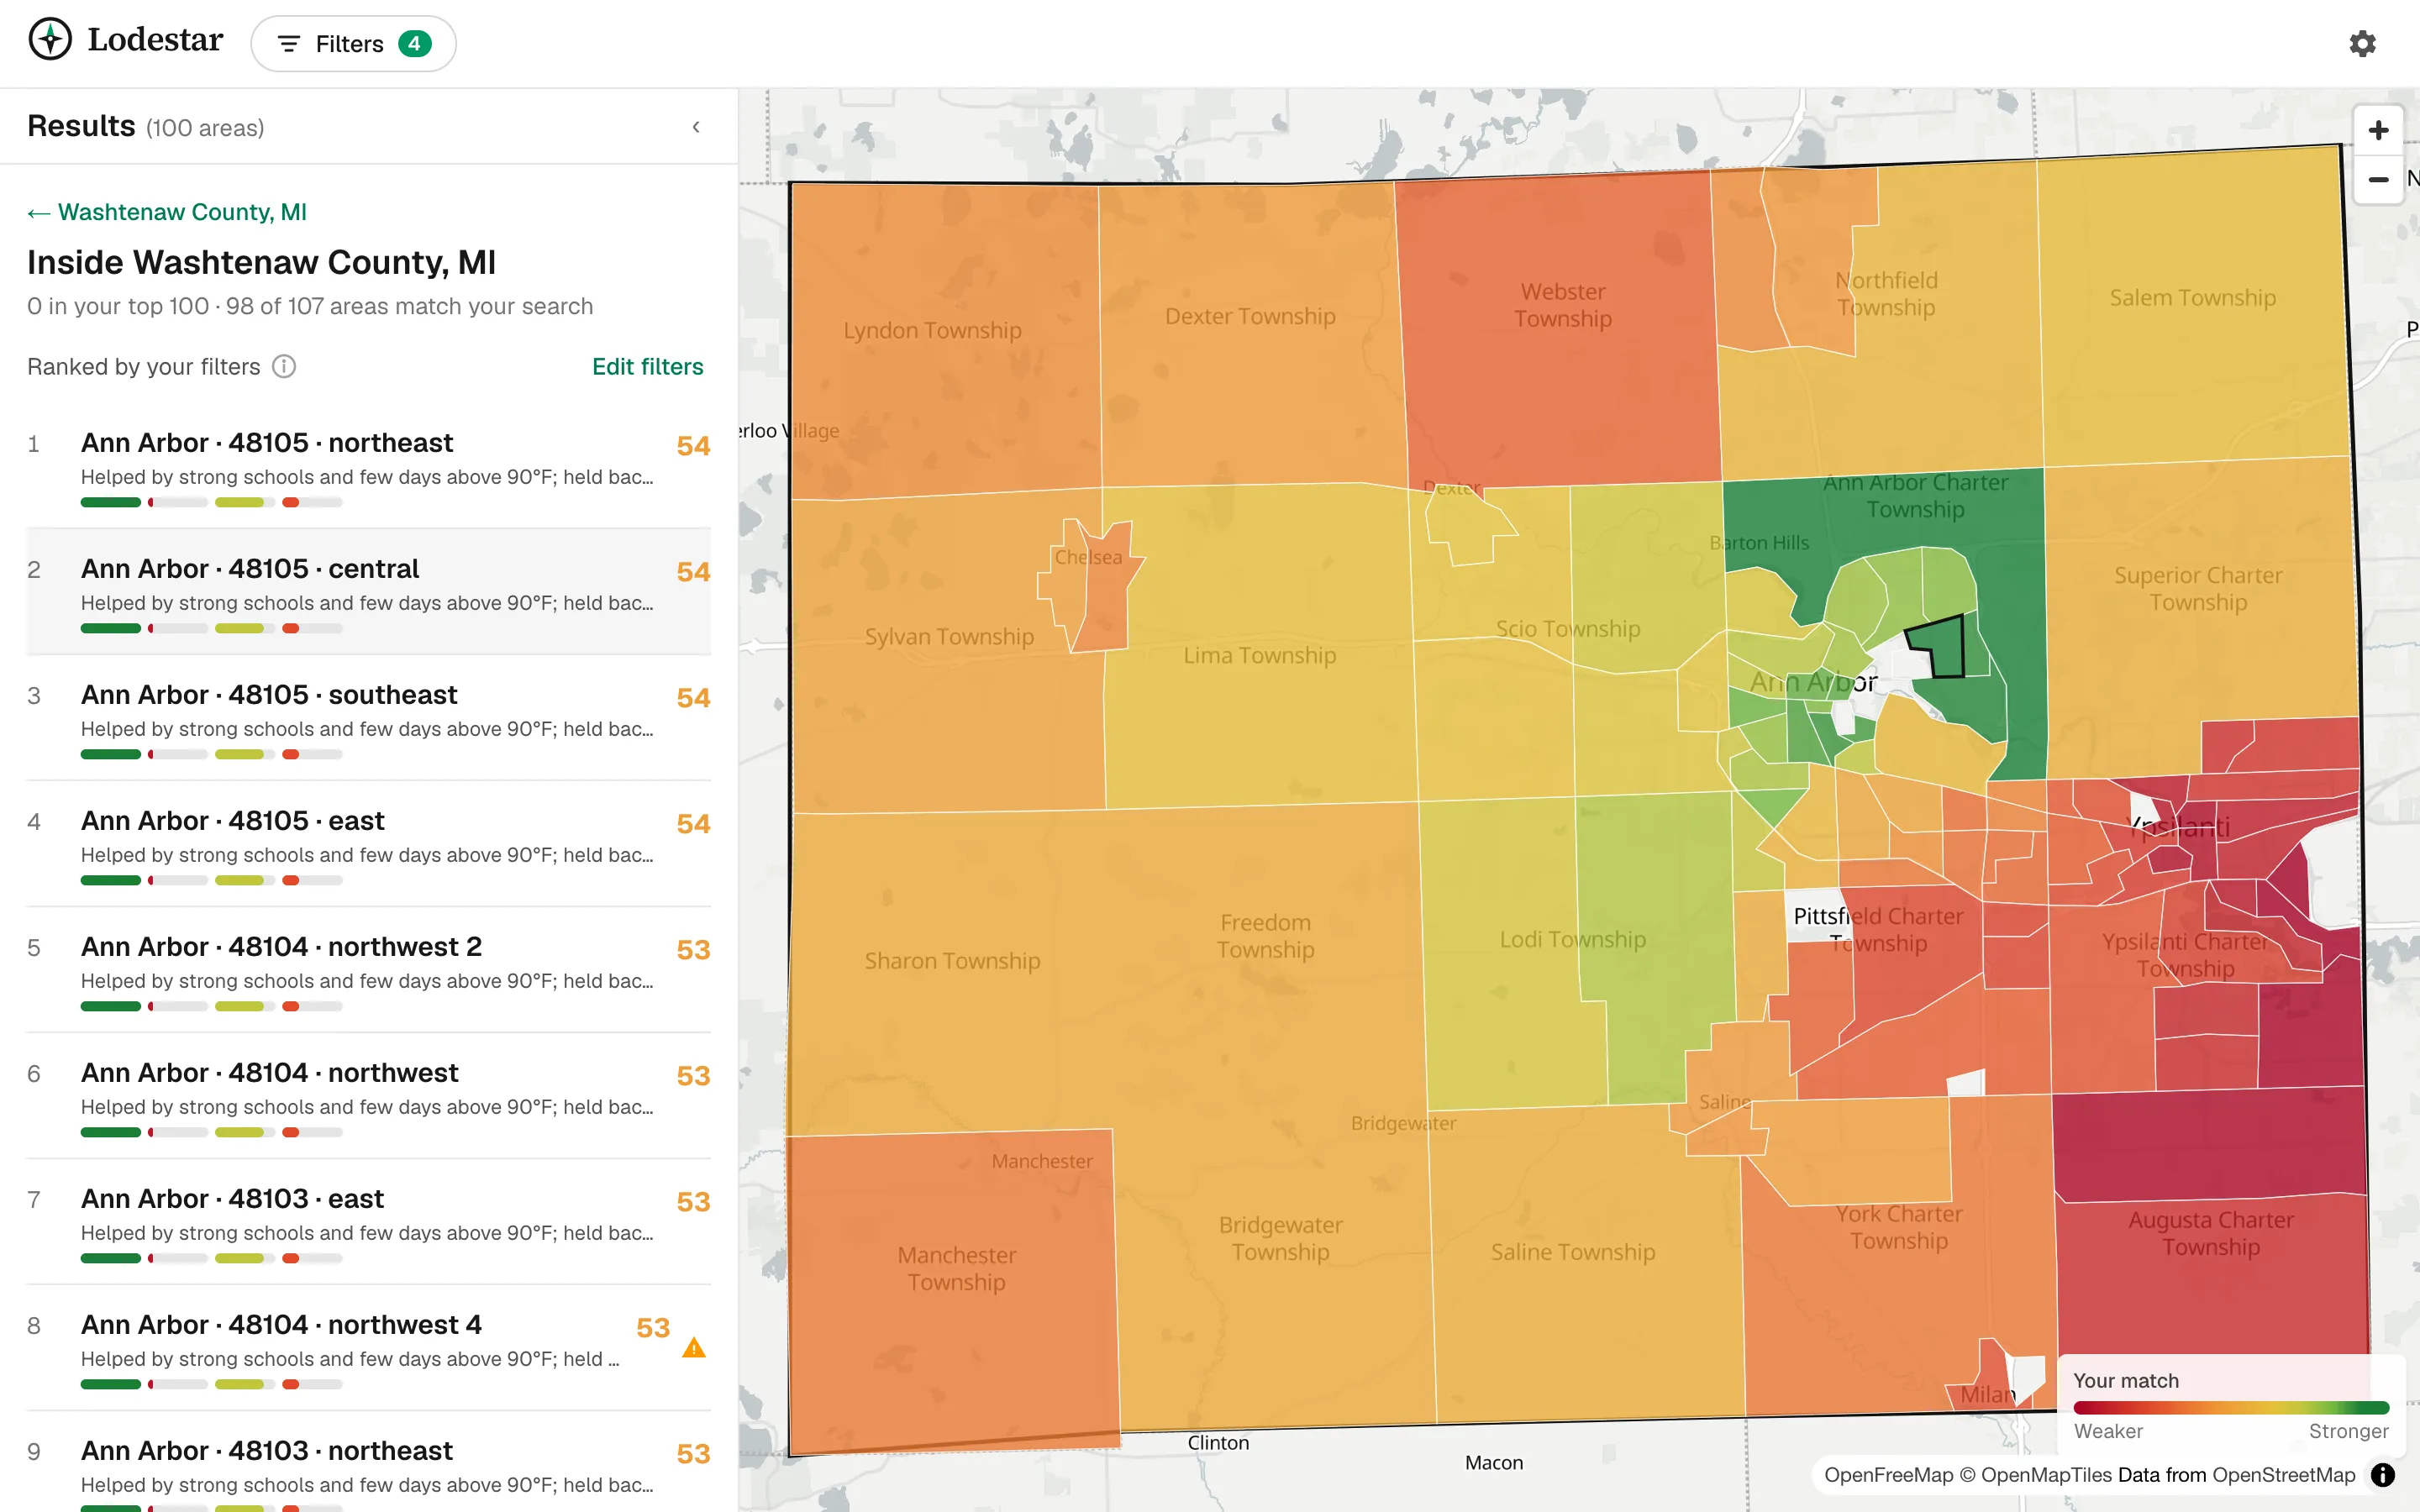The height and width of the screenshot is (1512, 2420).
Task: Collapse the Results panel with the chevron
Action: click(x=696, y=127)
